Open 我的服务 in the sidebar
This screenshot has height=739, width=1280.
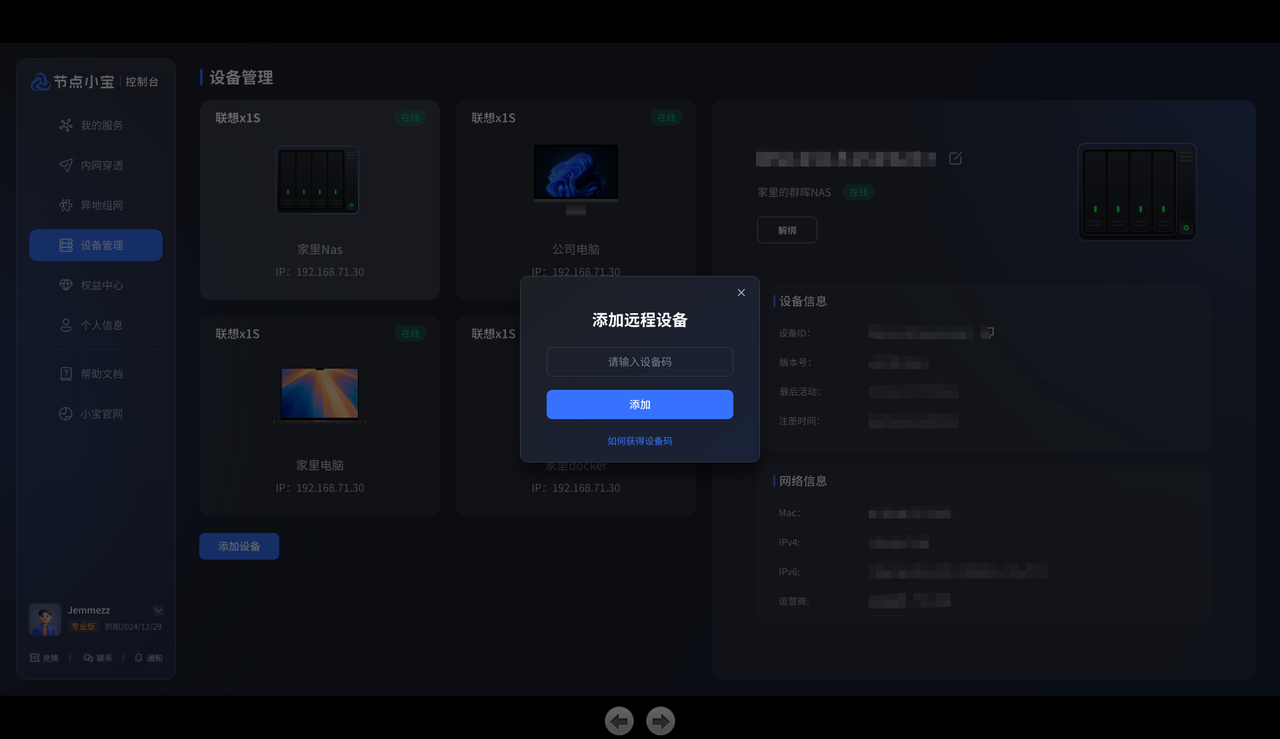96,125
